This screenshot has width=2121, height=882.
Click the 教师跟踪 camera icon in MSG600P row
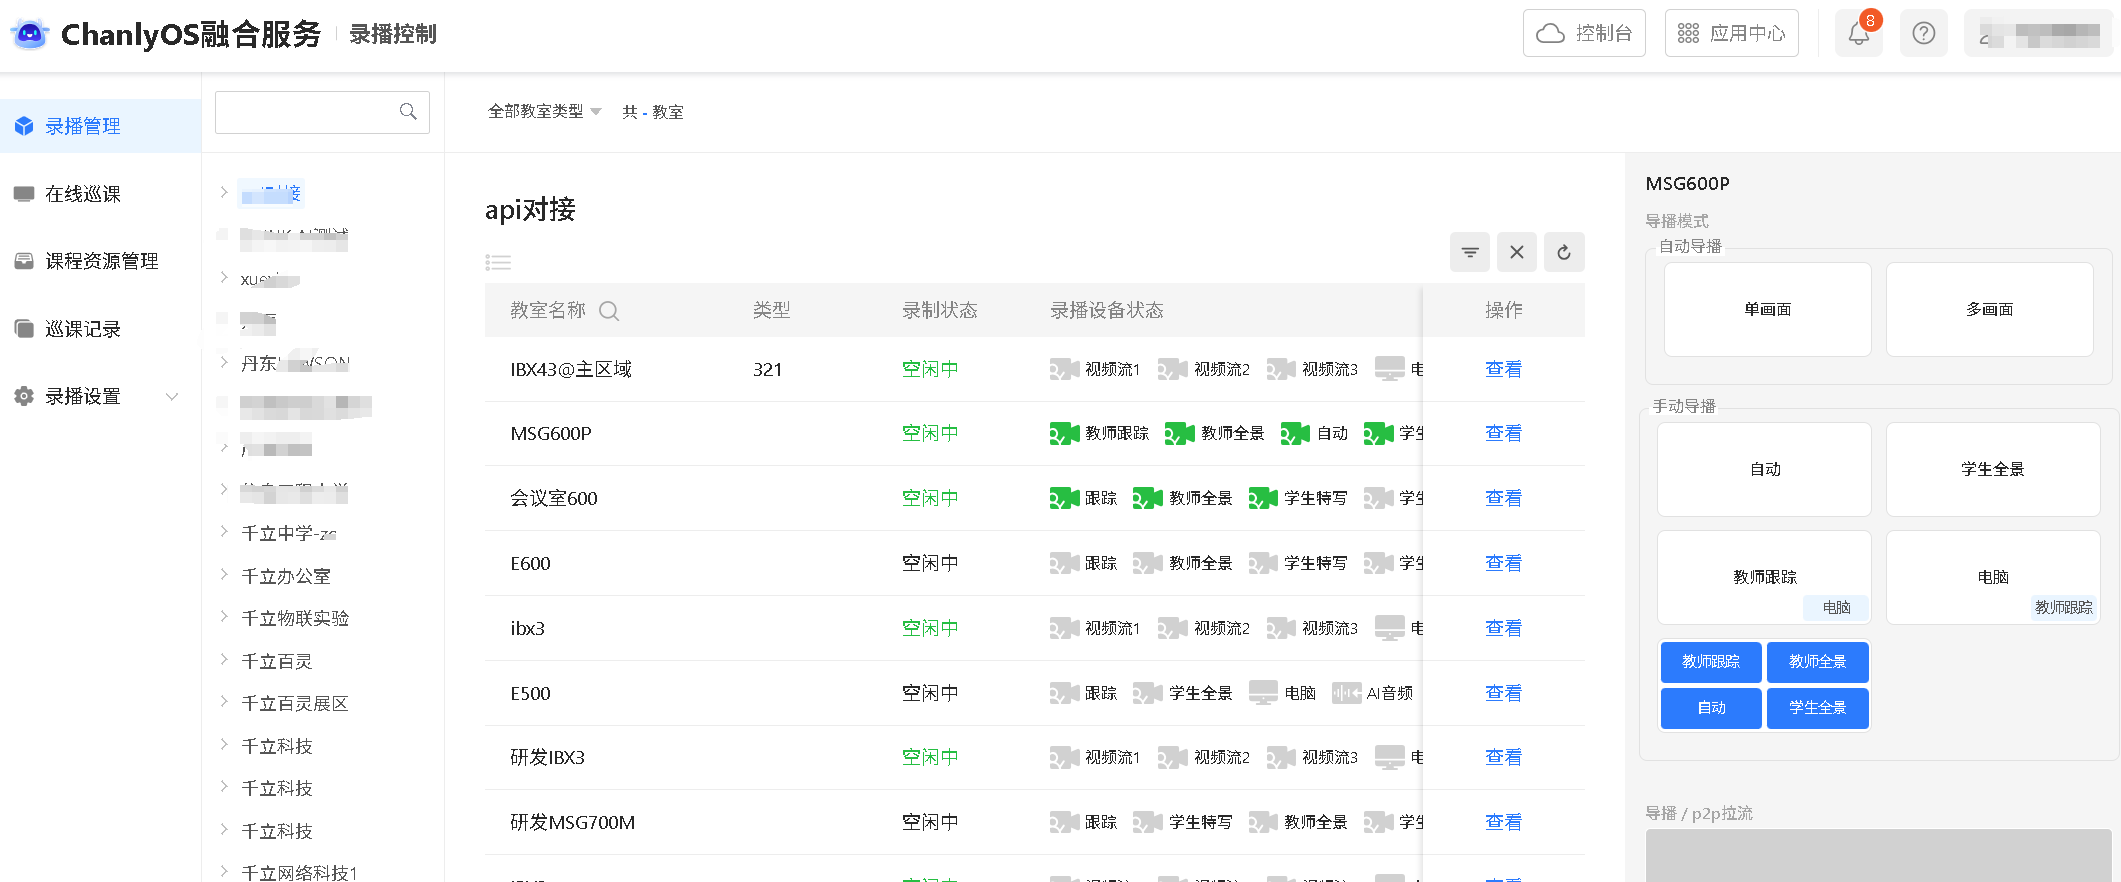(x=1064, y=433)
